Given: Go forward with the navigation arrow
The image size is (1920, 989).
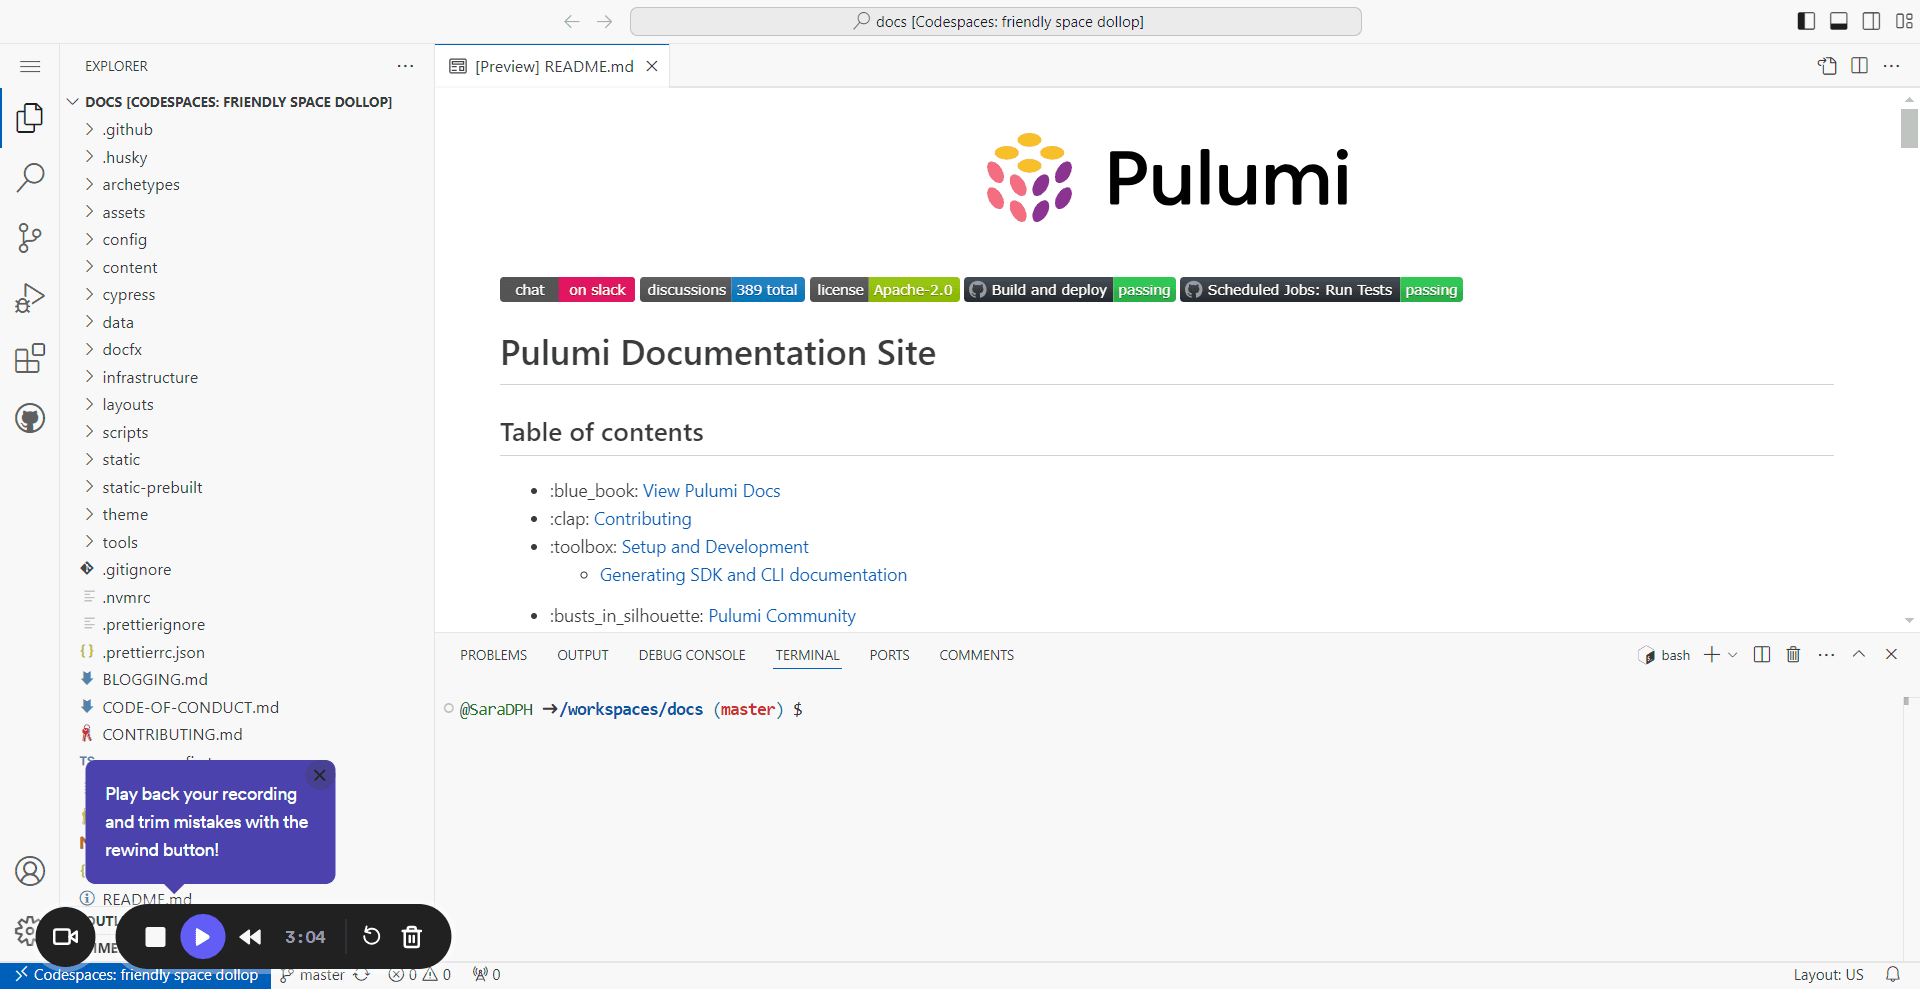Looking at the screenshot, I should [605, 21].
